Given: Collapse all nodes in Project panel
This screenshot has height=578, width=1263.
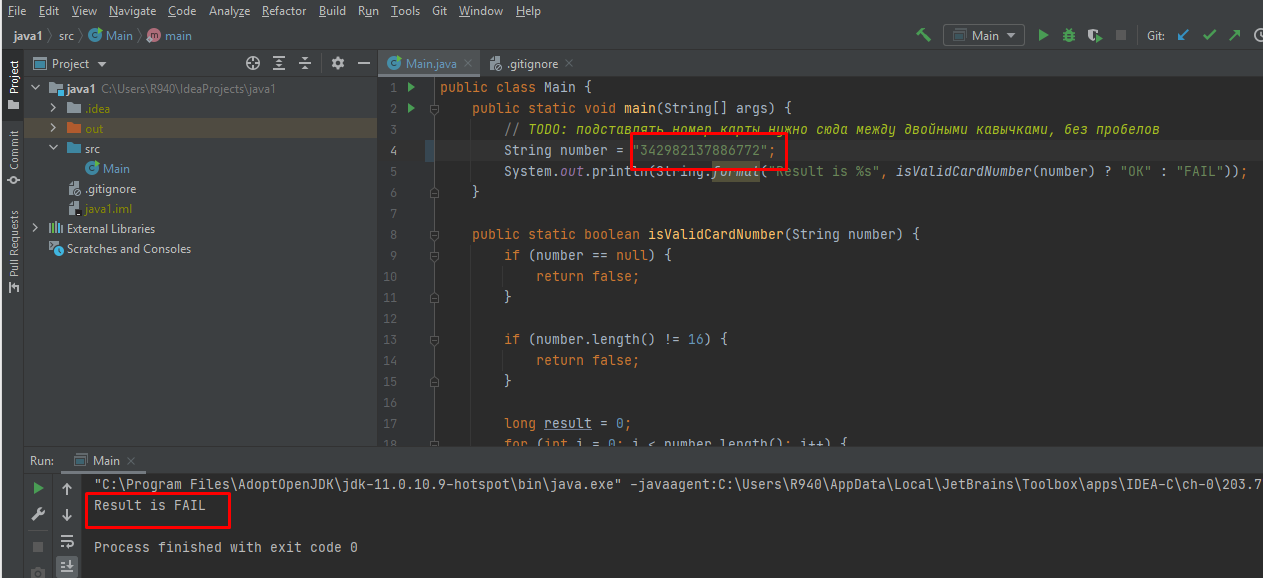Looking at the screenshot, I should pos(305,63).
